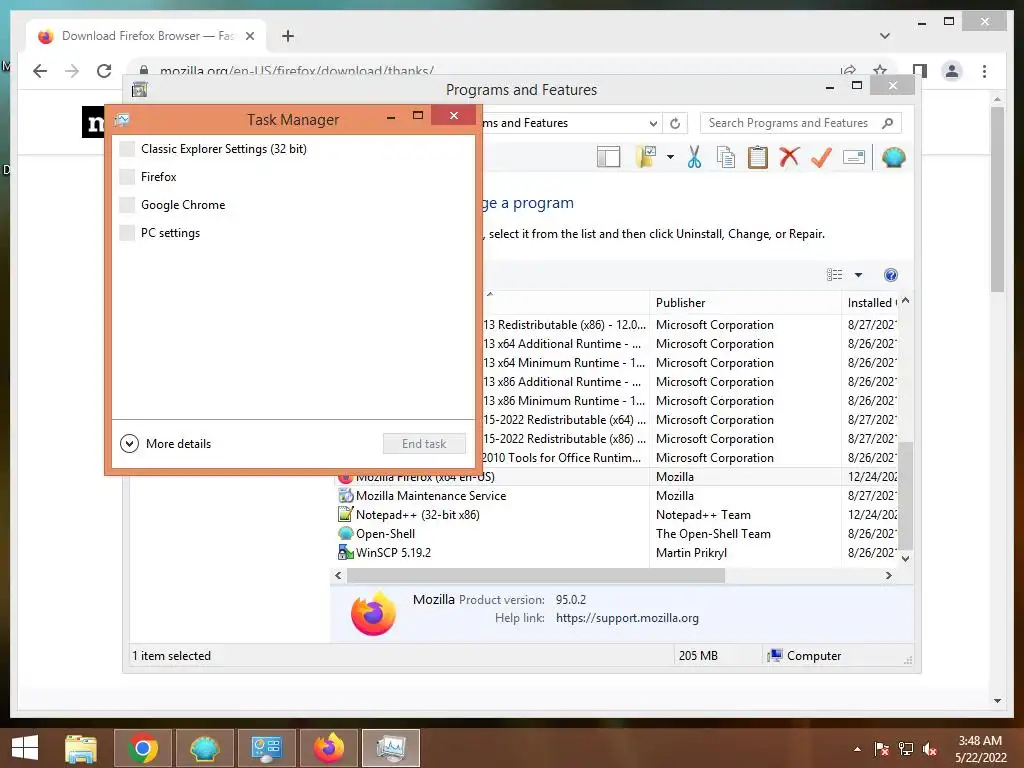Open the support.mozilla.org help link
Viewport: 1024px width, 768px height.
(x=627, y=618)
